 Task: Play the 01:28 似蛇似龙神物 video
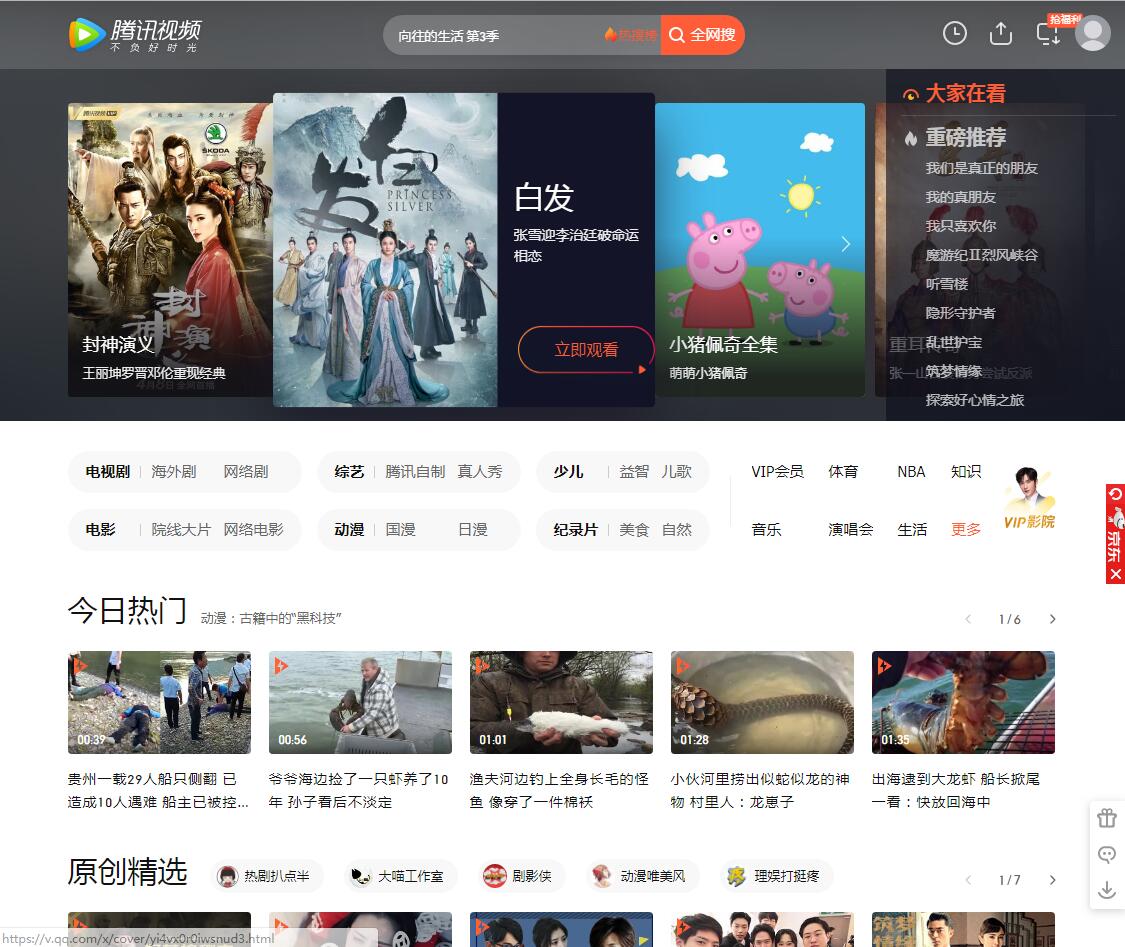tap(762, 702)
